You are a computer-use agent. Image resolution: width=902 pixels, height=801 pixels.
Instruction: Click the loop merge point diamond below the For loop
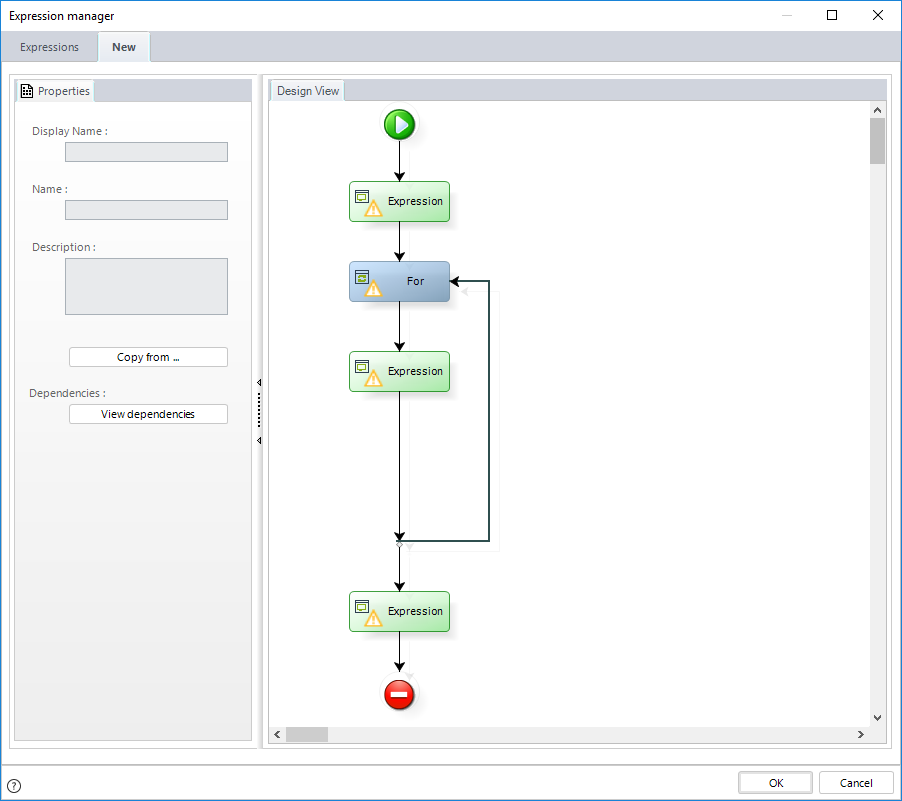(399, 544)
